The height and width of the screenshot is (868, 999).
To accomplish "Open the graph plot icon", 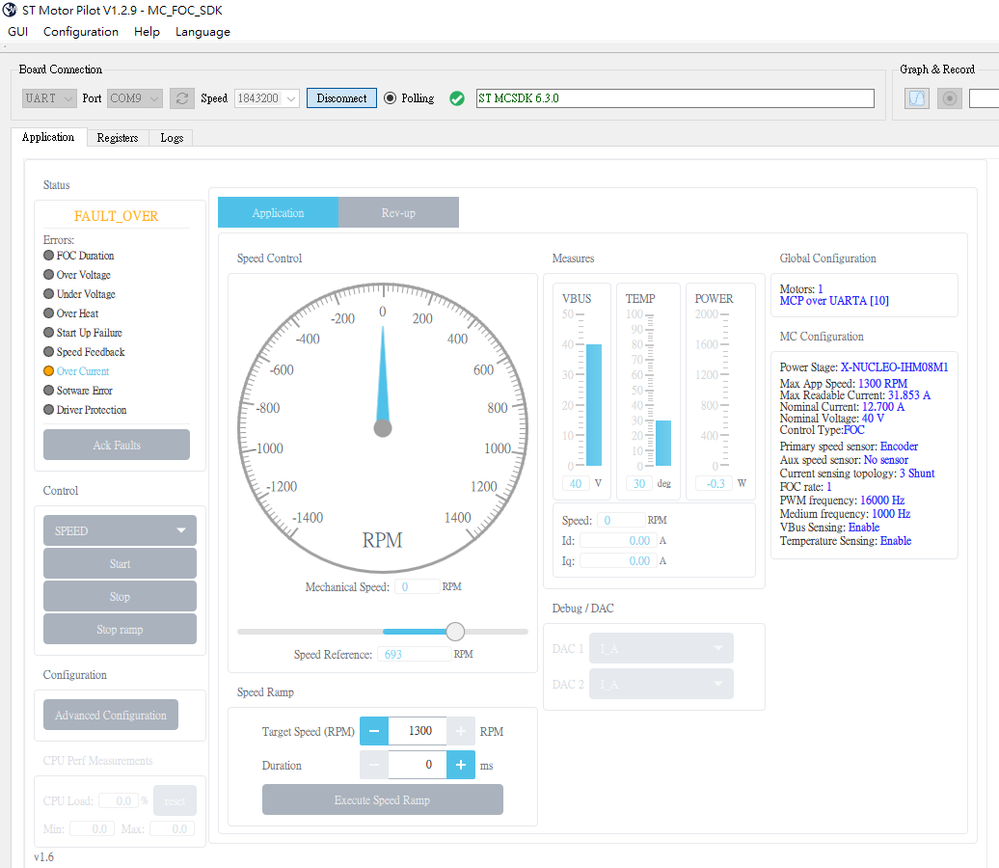I will point(917,98).
